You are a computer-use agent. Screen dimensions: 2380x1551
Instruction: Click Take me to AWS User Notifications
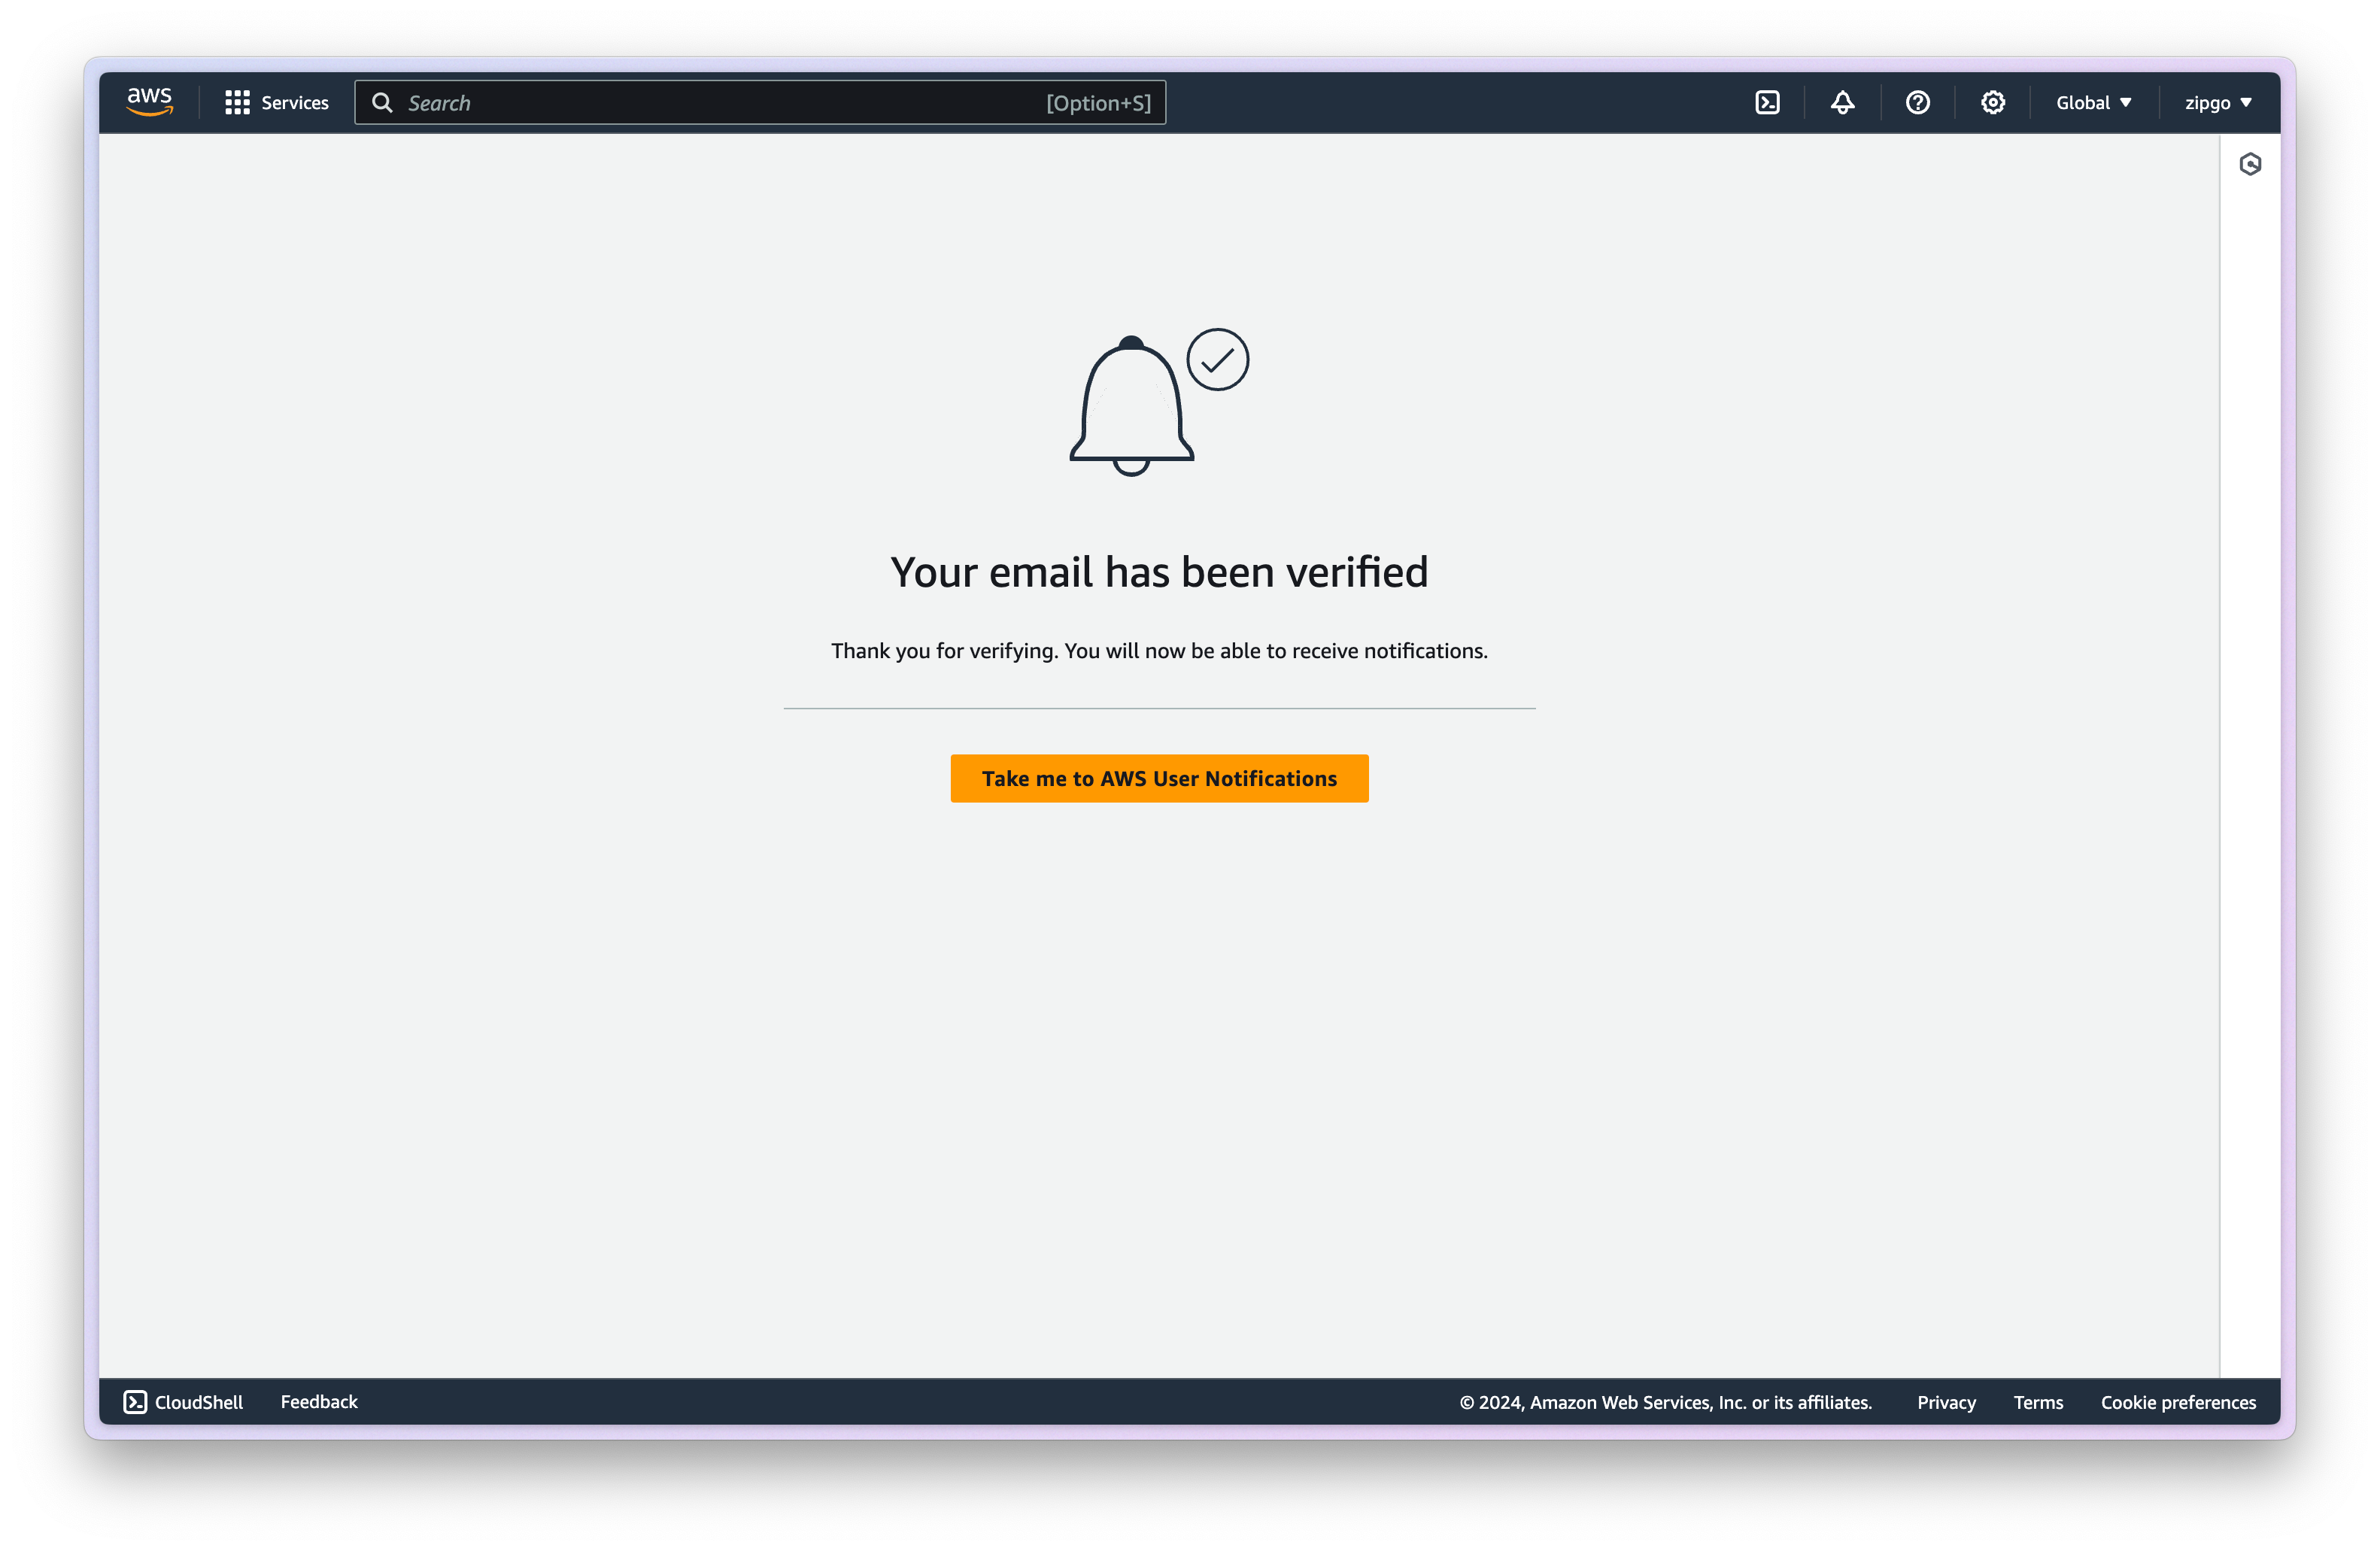[x=1159, y=778]
